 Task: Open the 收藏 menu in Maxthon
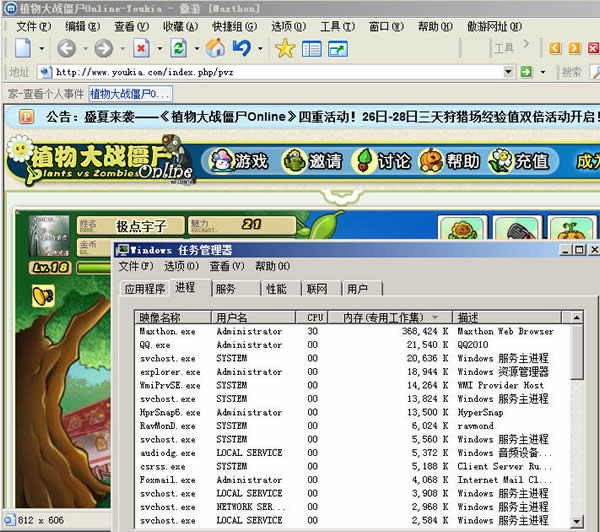180,26
